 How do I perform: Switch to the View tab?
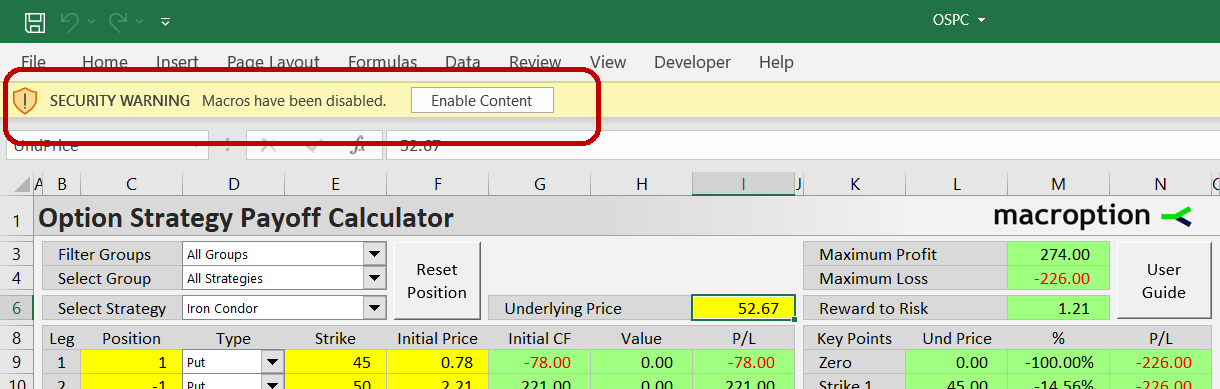tap(608, 62)
